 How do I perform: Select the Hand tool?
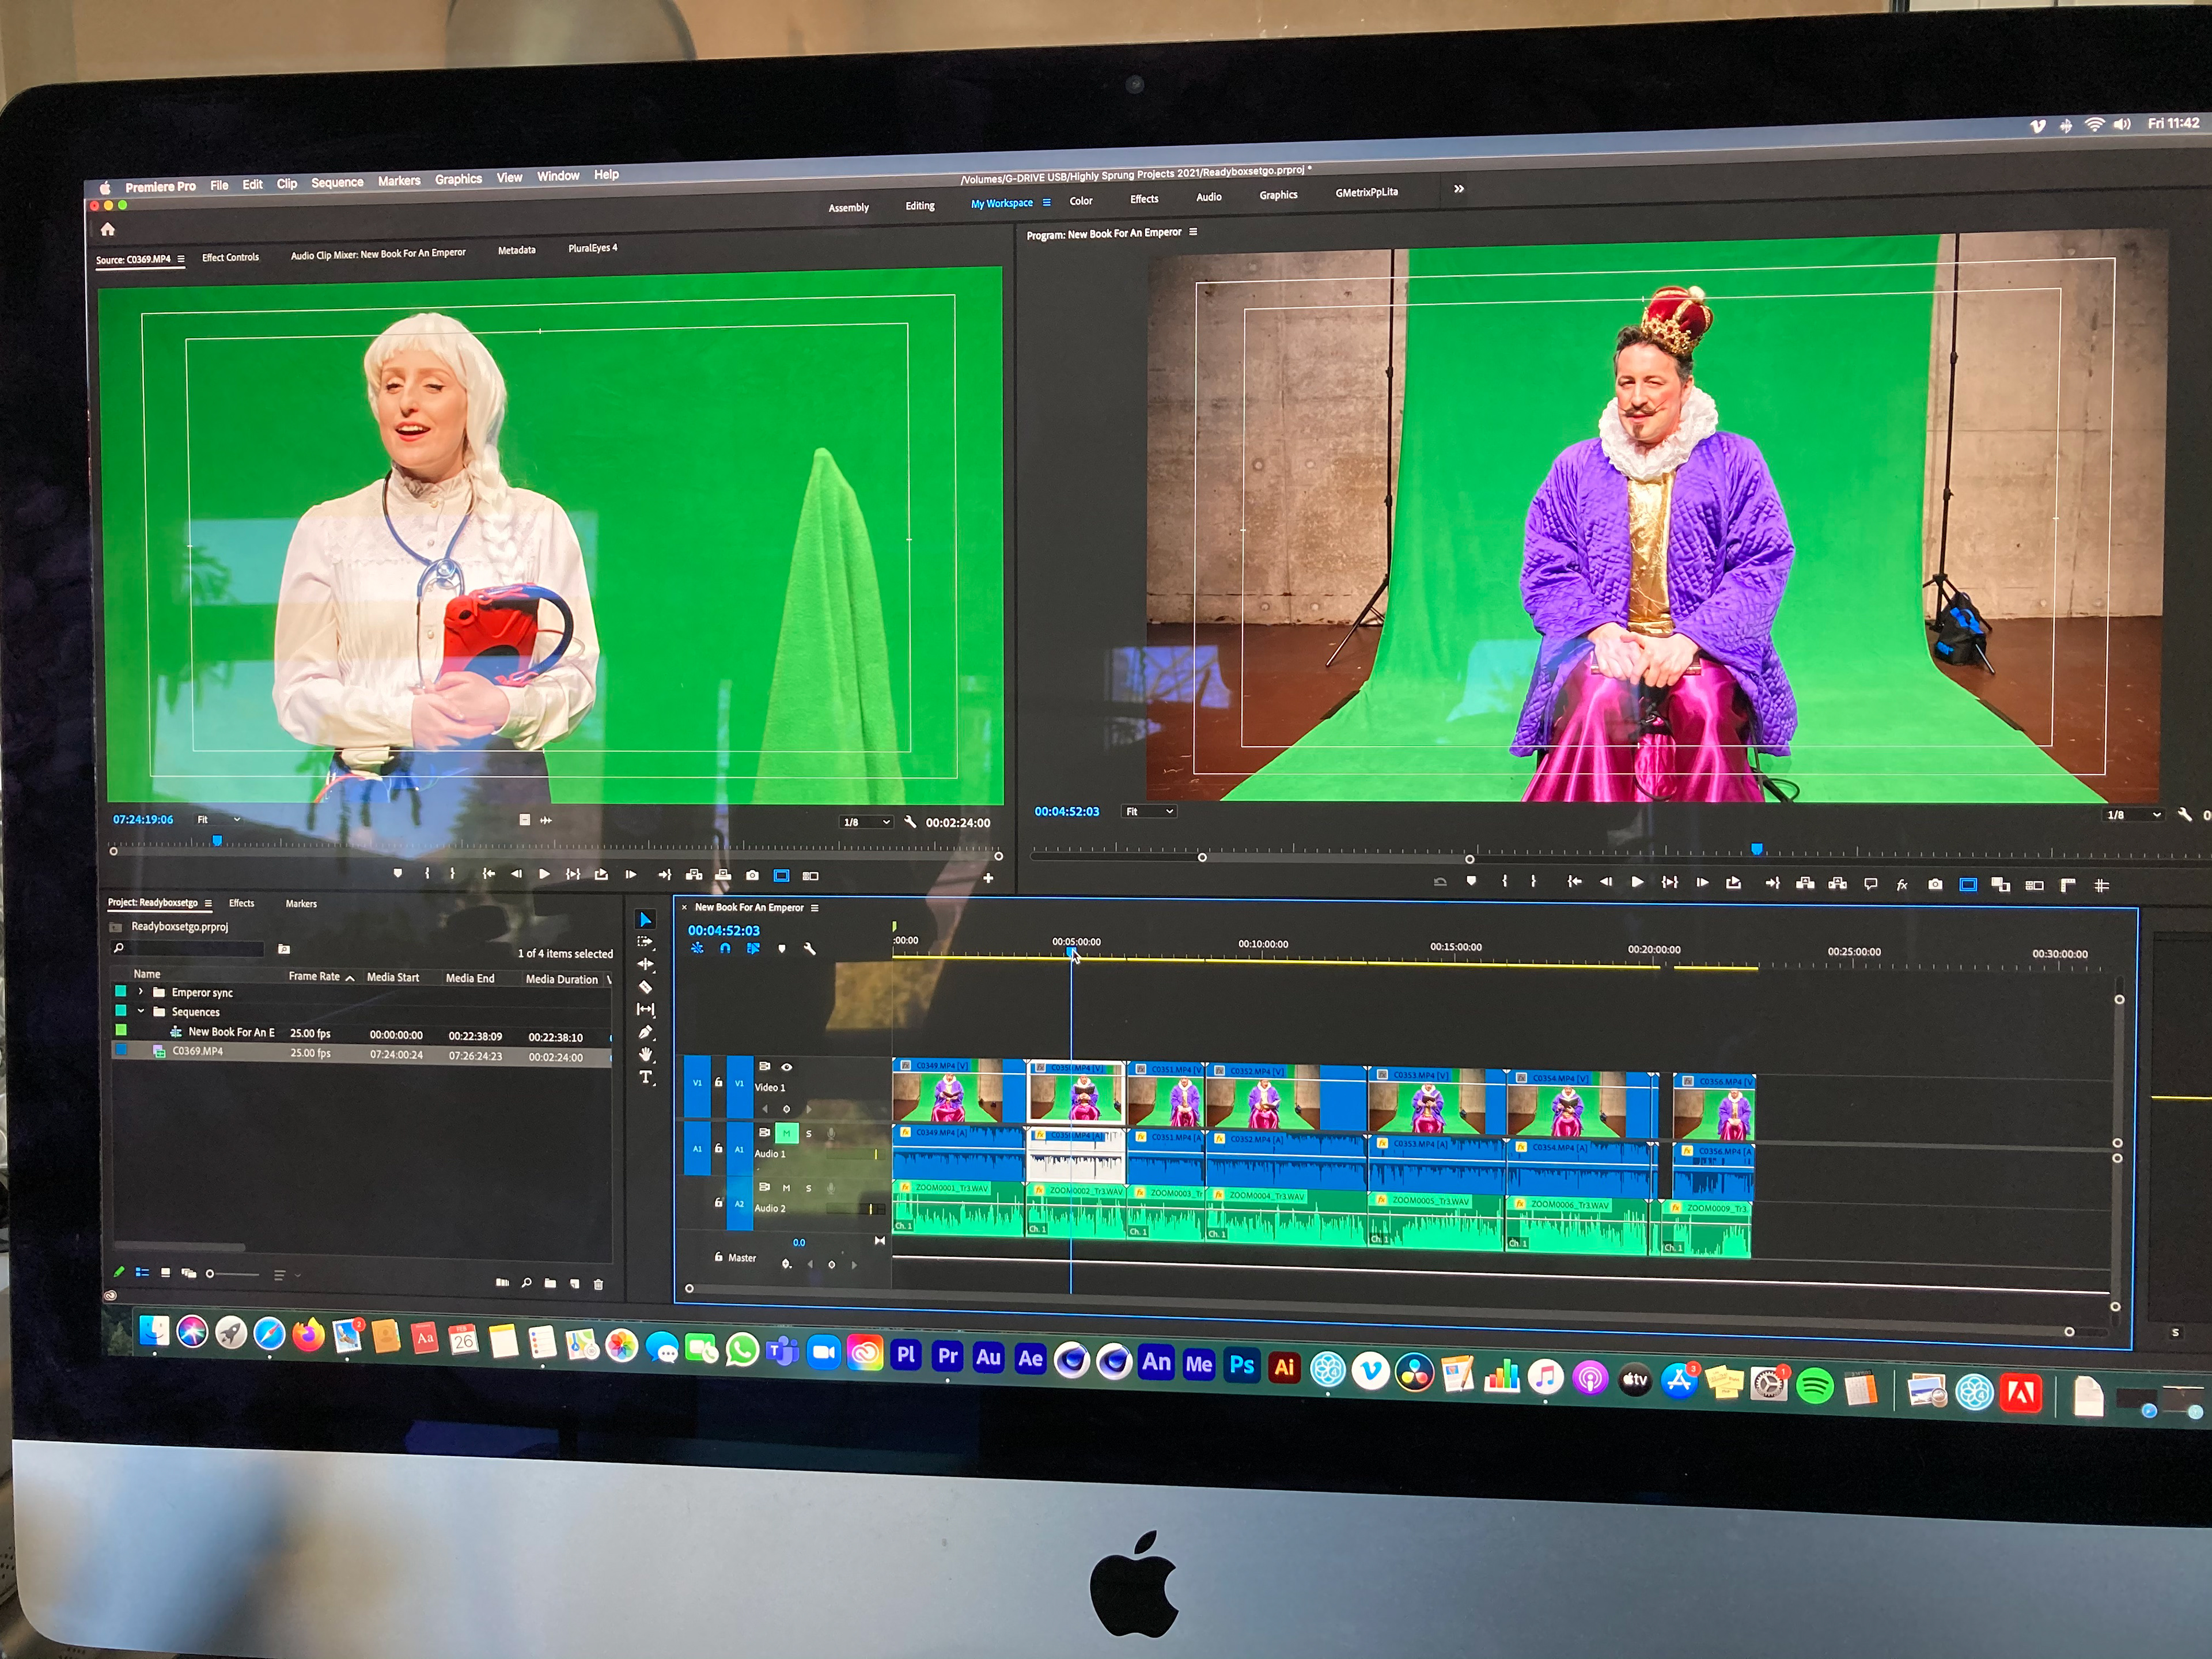645,1053
